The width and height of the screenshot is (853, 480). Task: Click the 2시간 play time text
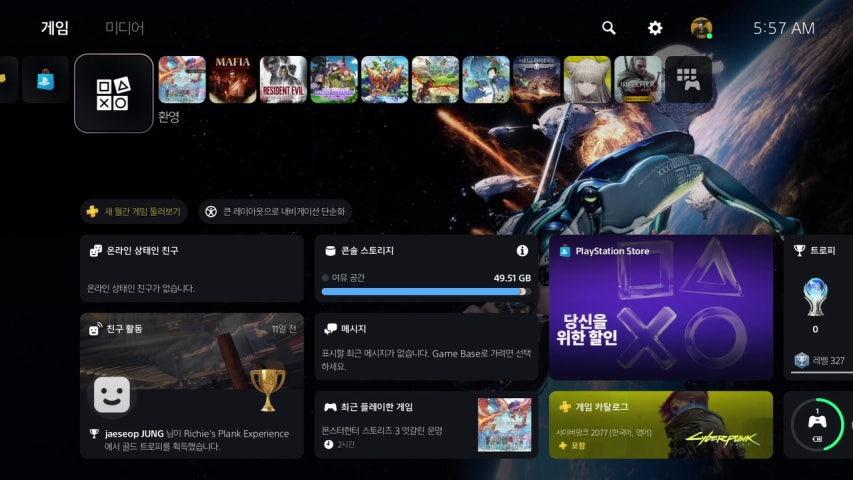coord(346,445)
